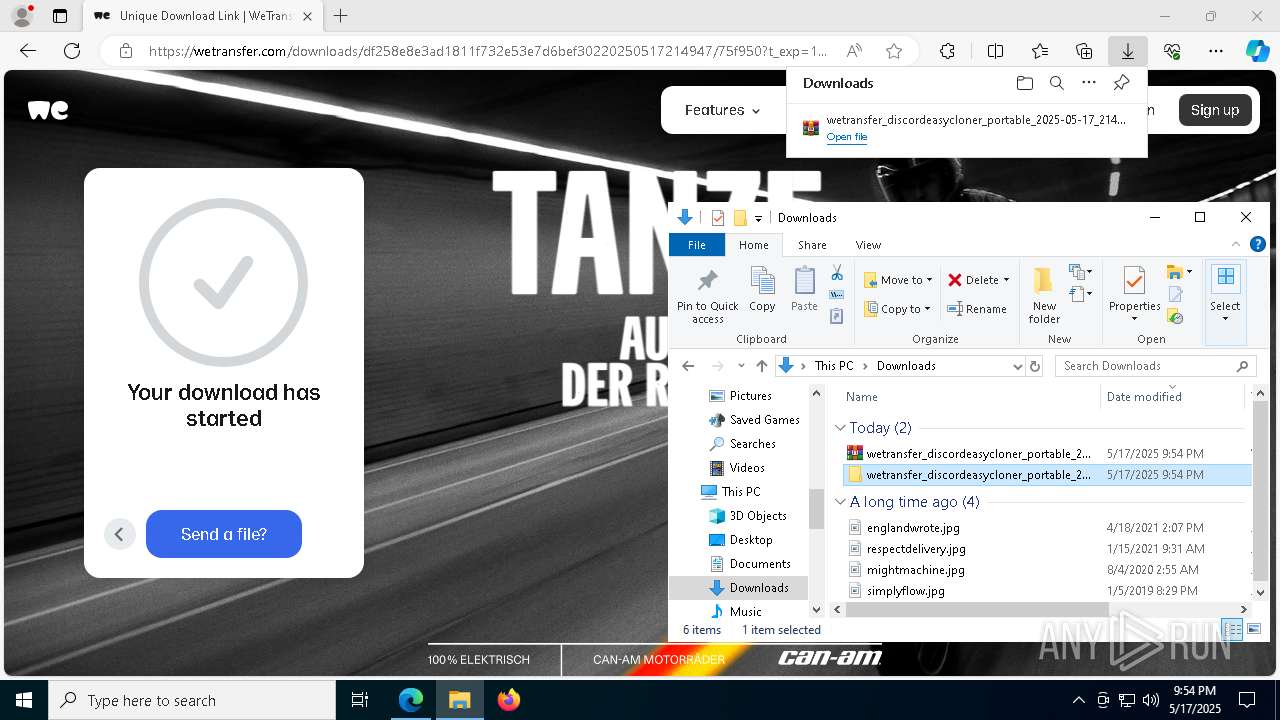
Task: Click the Edge Downloads toolbar button
Action: [1127, 51]
